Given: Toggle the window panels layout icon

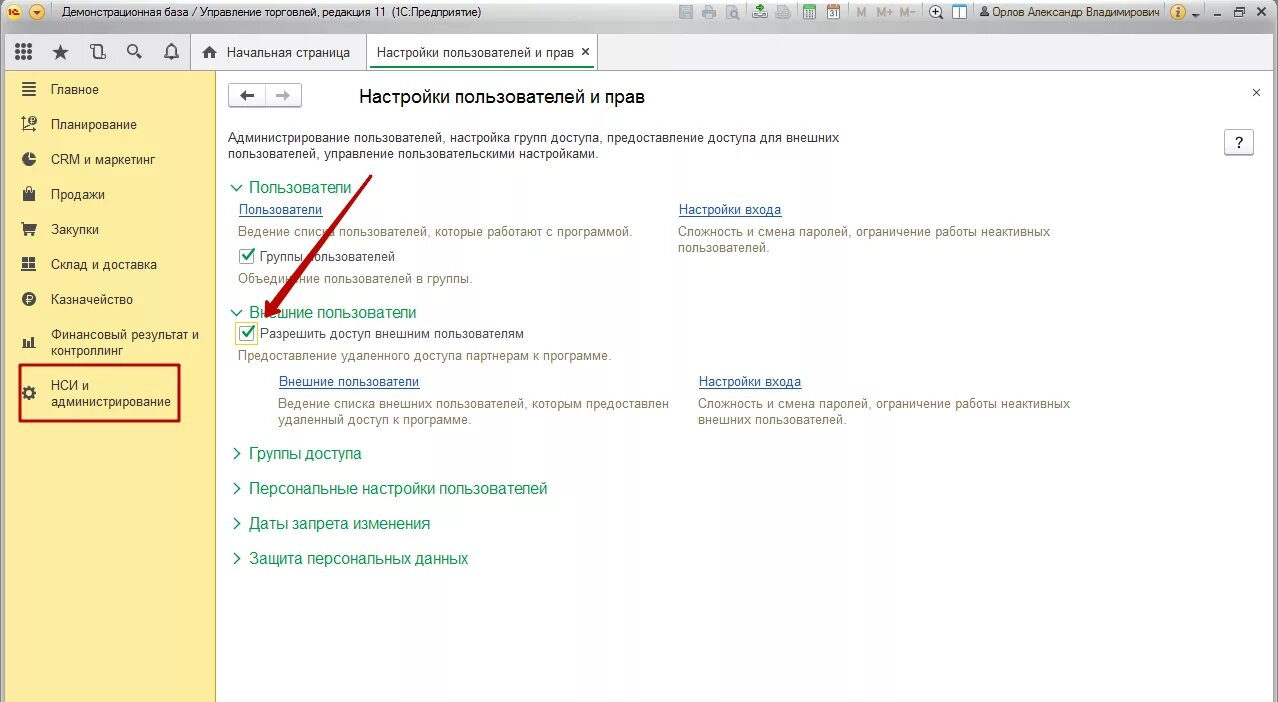Looking at the screenshot, I should click(x=960, y=12).
